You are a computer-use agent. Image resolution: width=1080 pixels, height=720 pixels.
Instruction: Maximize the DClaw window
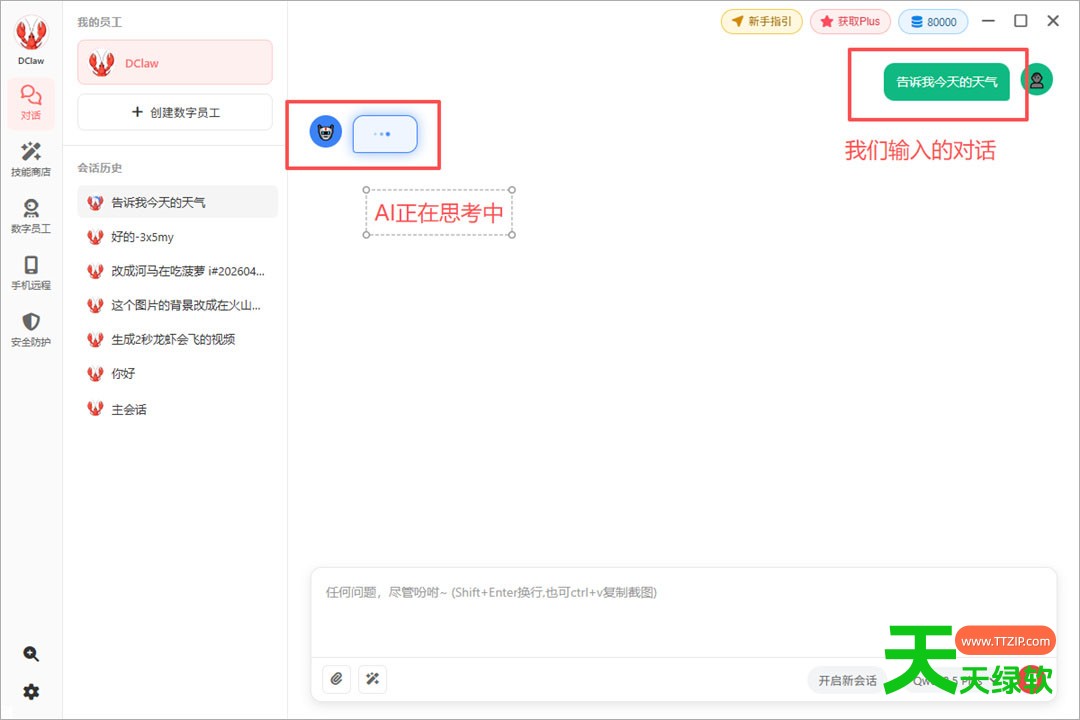[1021, 21]
